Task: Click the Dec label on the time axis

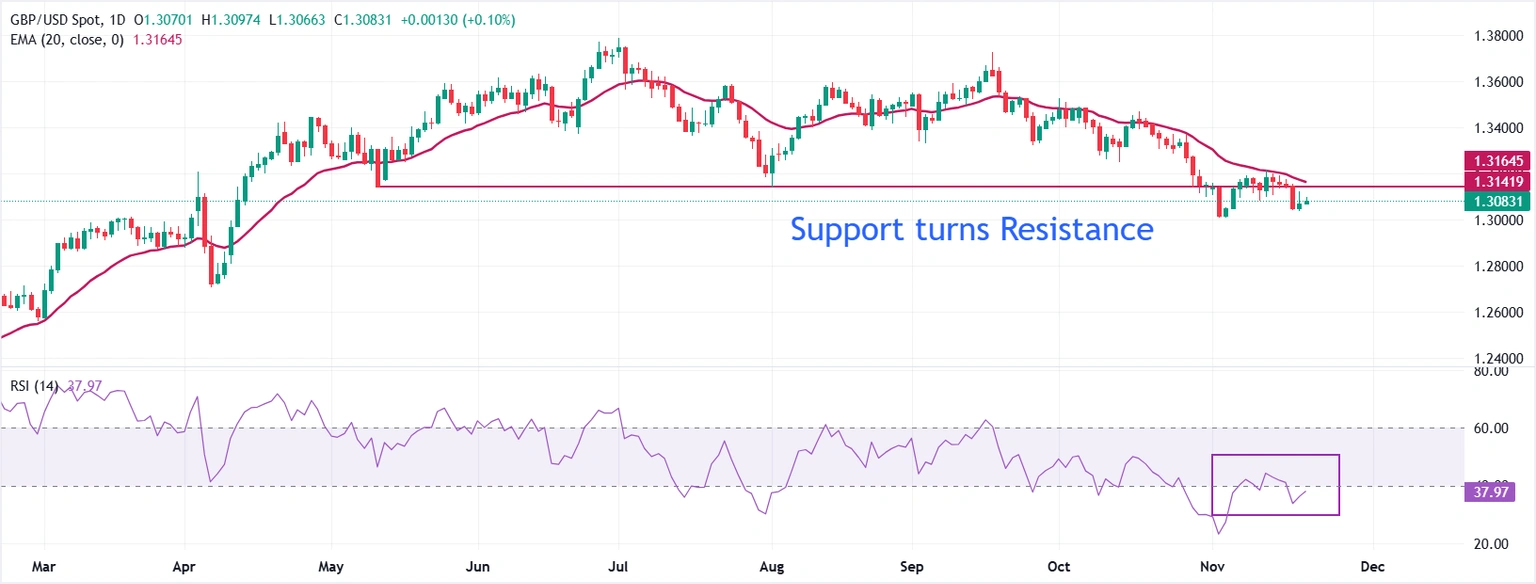Action: 1373,567
